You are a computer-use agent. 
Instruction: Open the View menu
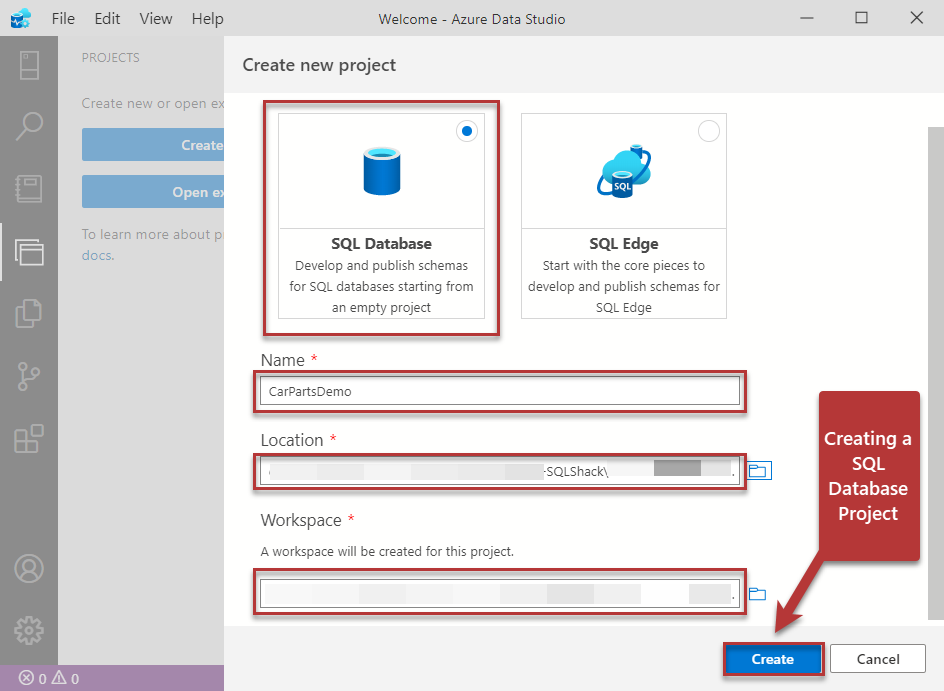pyautogui.click(x=156, y=18)
